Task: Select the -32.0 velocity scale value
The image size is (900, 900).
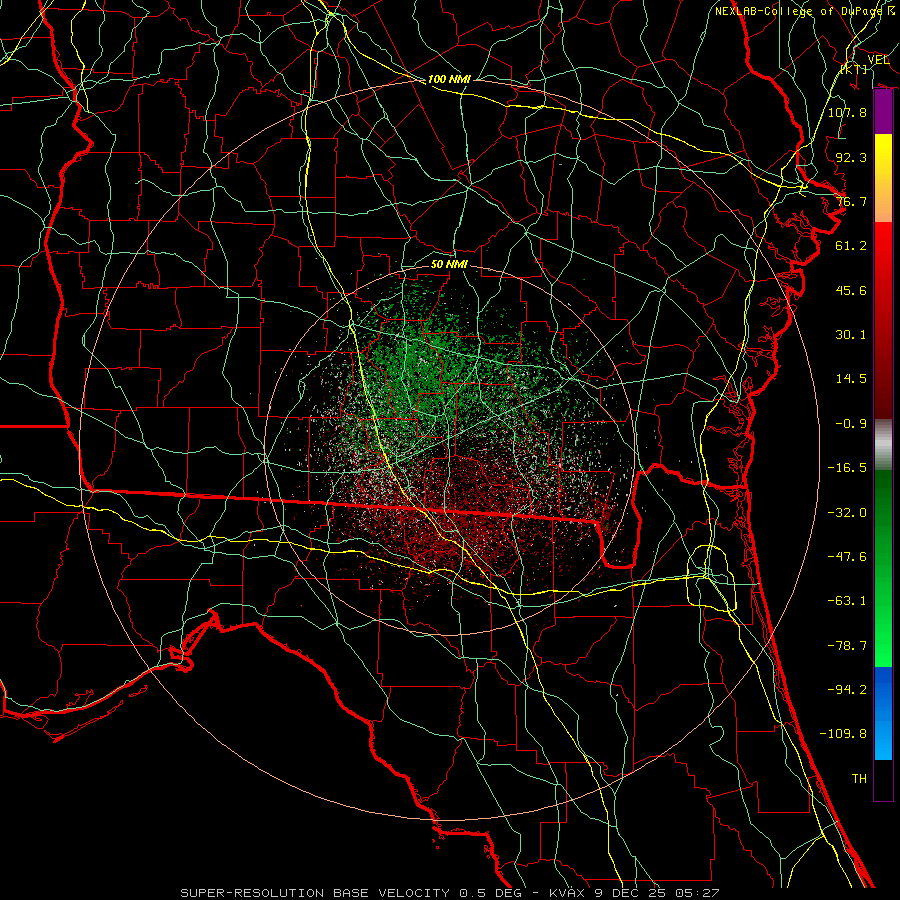Action: tap(847, 513)
